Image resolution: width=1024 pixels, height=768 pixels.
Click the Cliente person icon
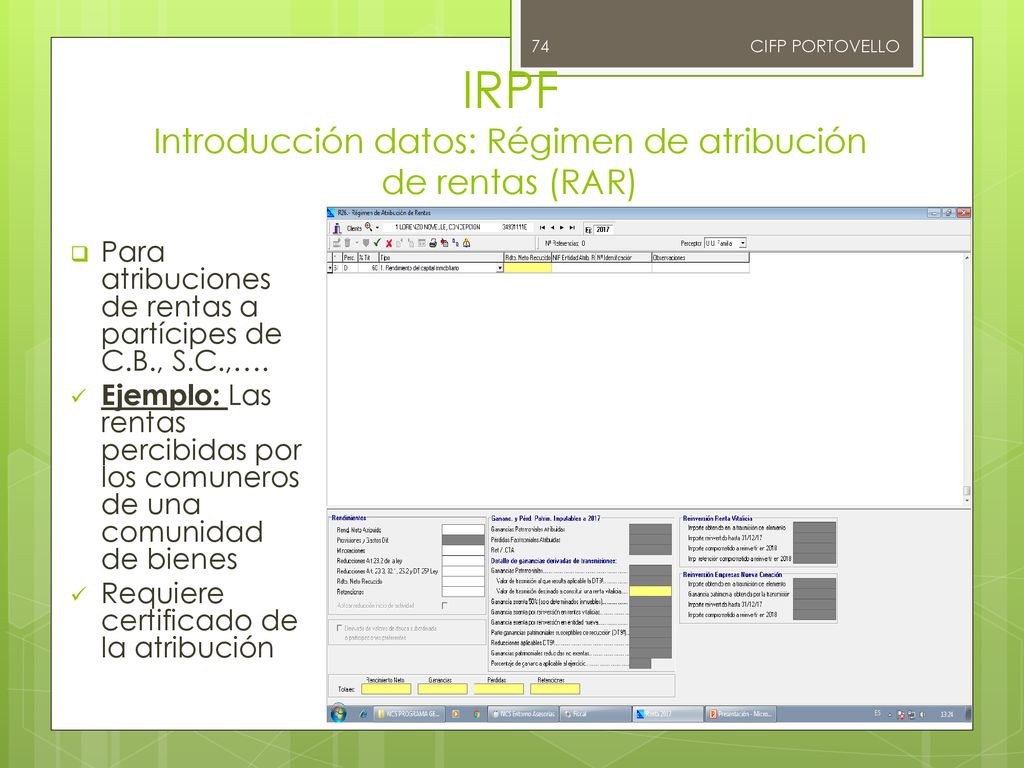point(337,228)
